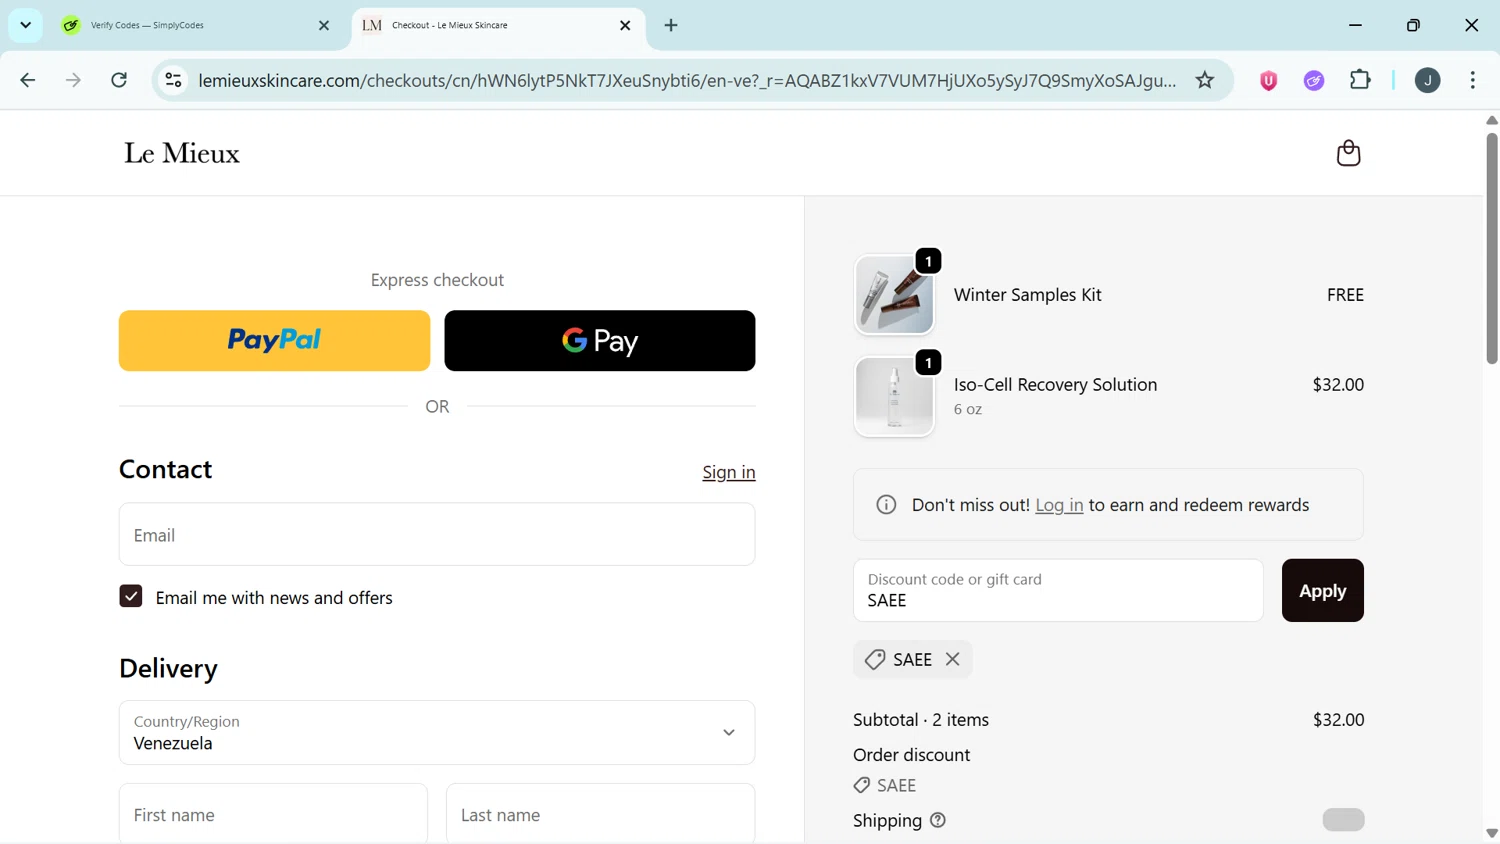The width and height of the screenshot is (1500, 844).
Task: Open a new browser tab
Action: coord(671,25)
